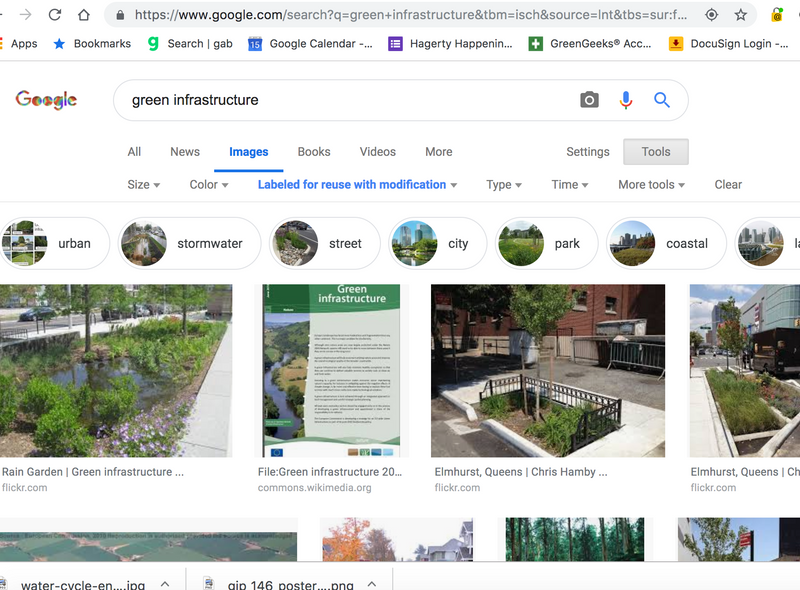Screen dimensions: 800x590
Task: Bookmark this page with the star icon
Action: [741, 15]
